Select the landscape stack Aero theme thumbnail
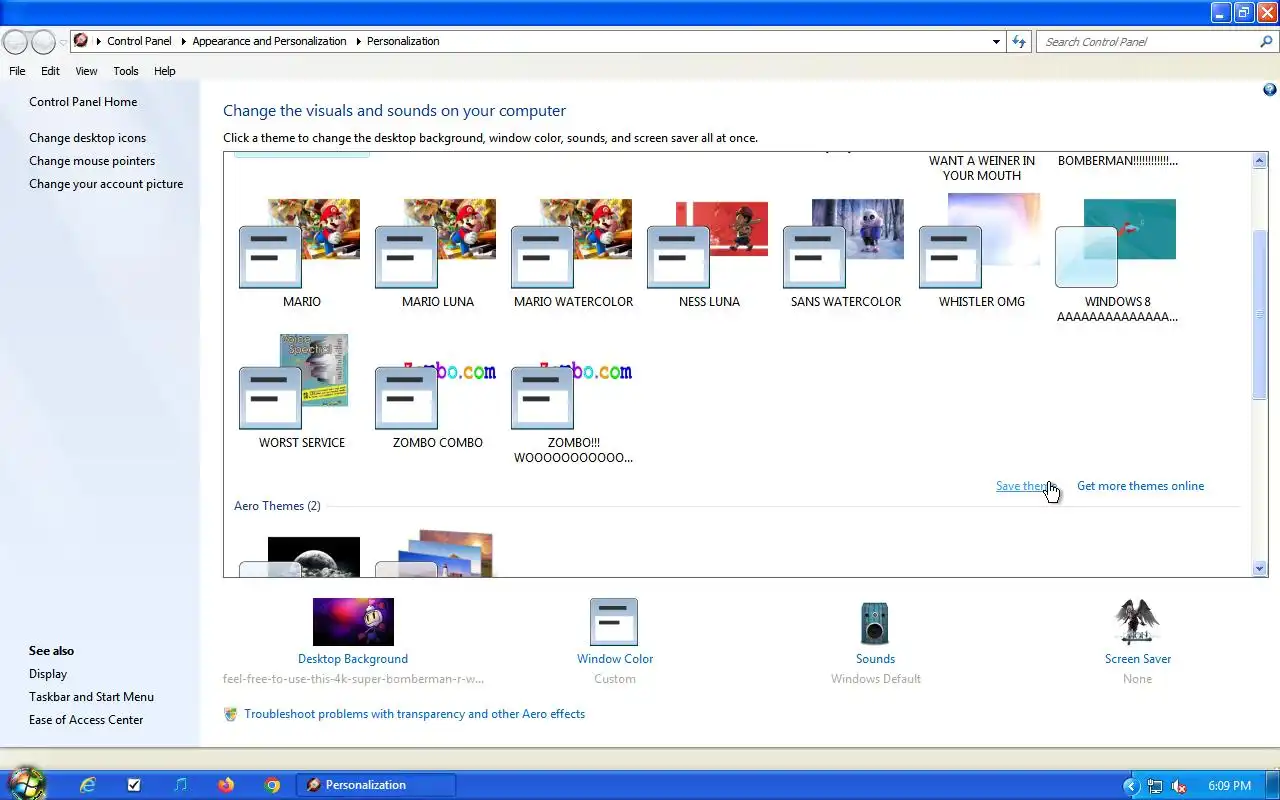 (x=436, y=554)
